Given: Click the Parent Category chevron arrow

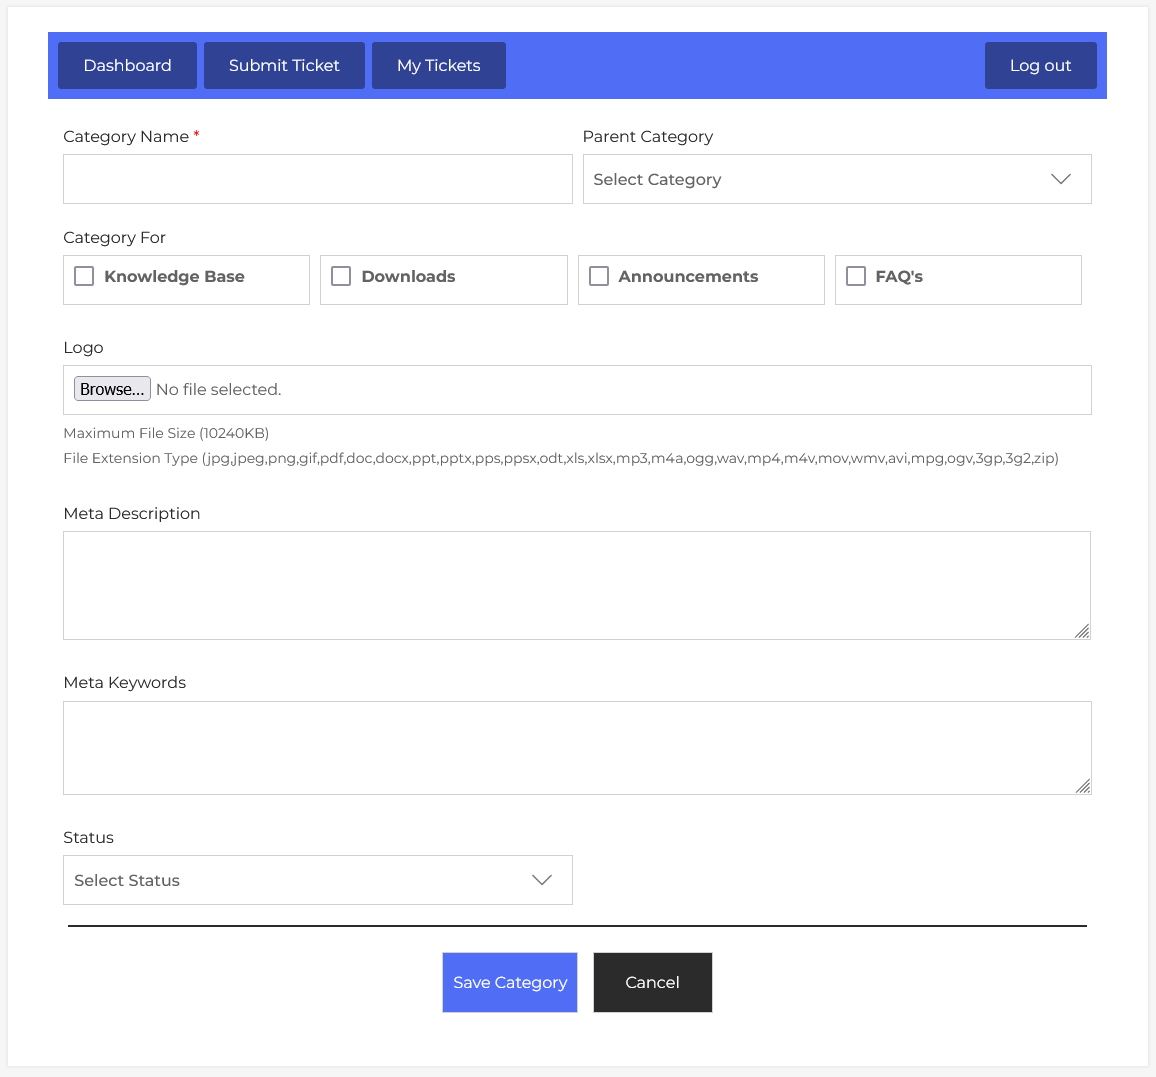Looking at the screenshot, I should click(x=1060, y=179).
